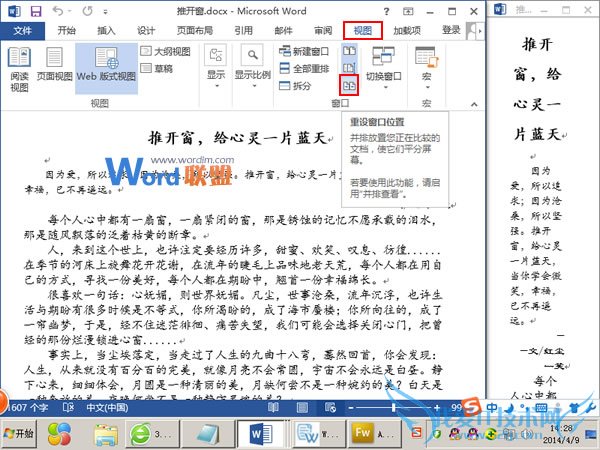The image size is (600, 450).
Task: Switch to the 设计 (Design) tab
Action: pos(146,30)
